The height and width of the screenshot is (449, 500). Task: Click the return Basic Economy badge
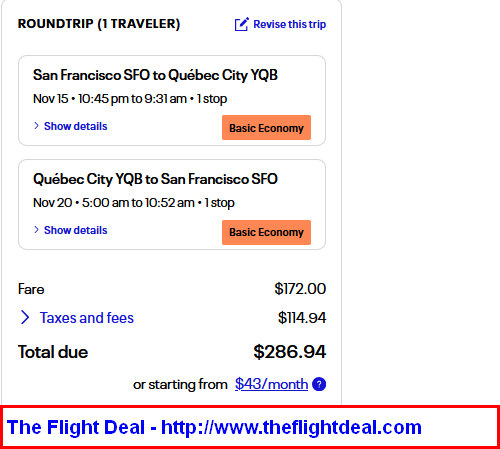(266, 232)
